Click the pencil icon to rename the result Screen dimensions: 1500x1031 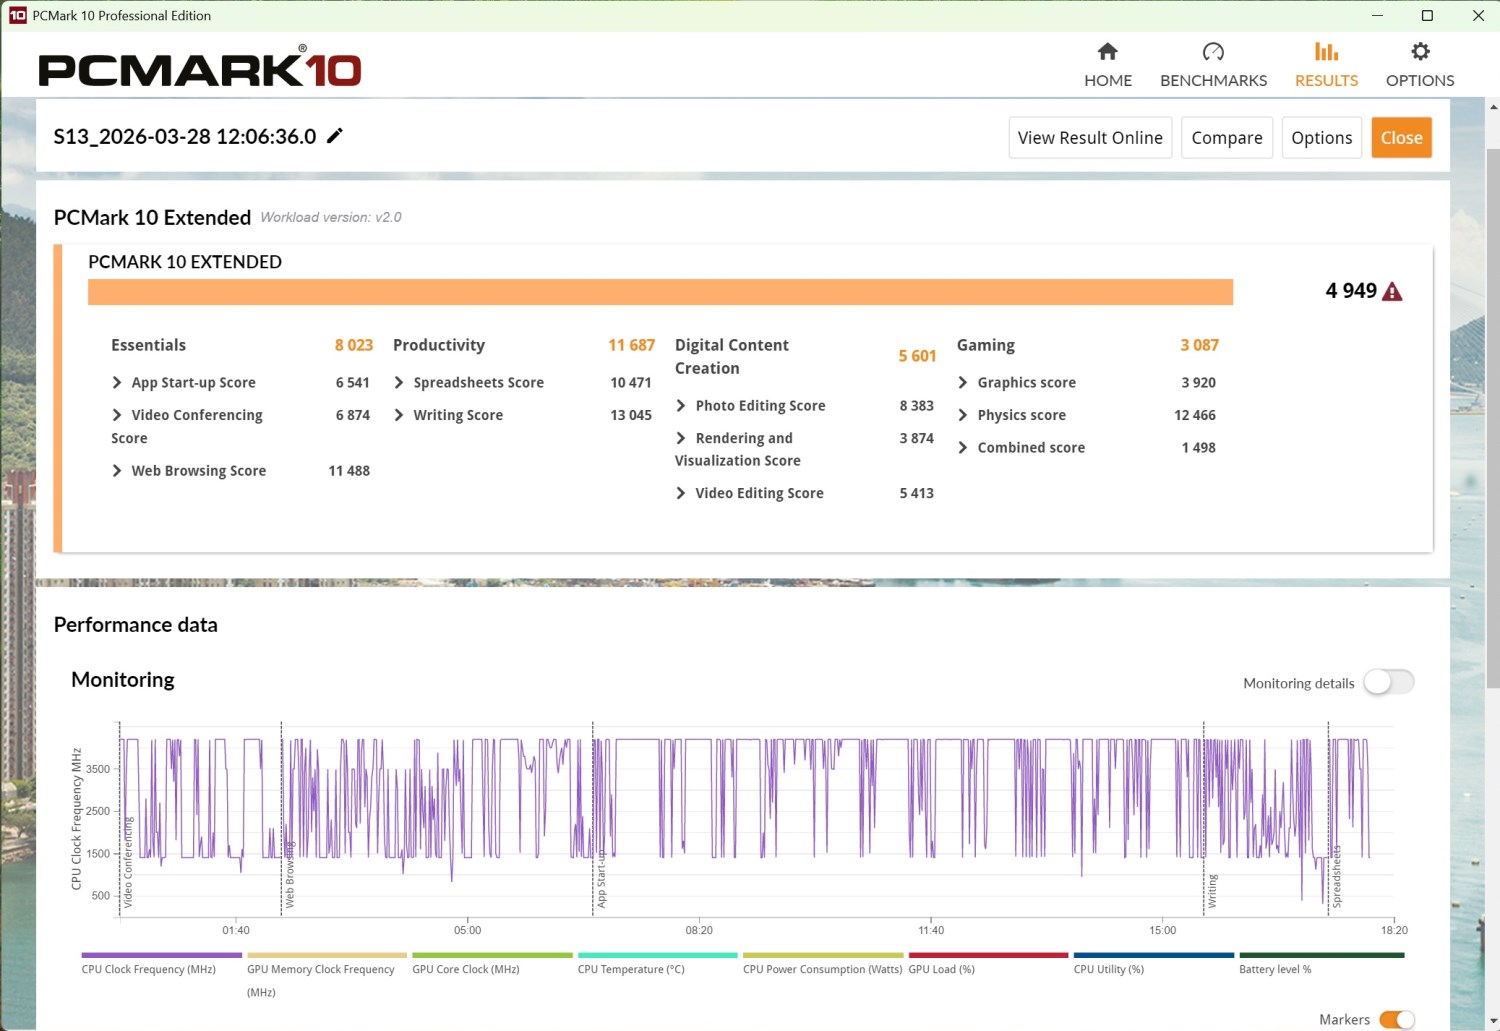[x=335, y=136]
